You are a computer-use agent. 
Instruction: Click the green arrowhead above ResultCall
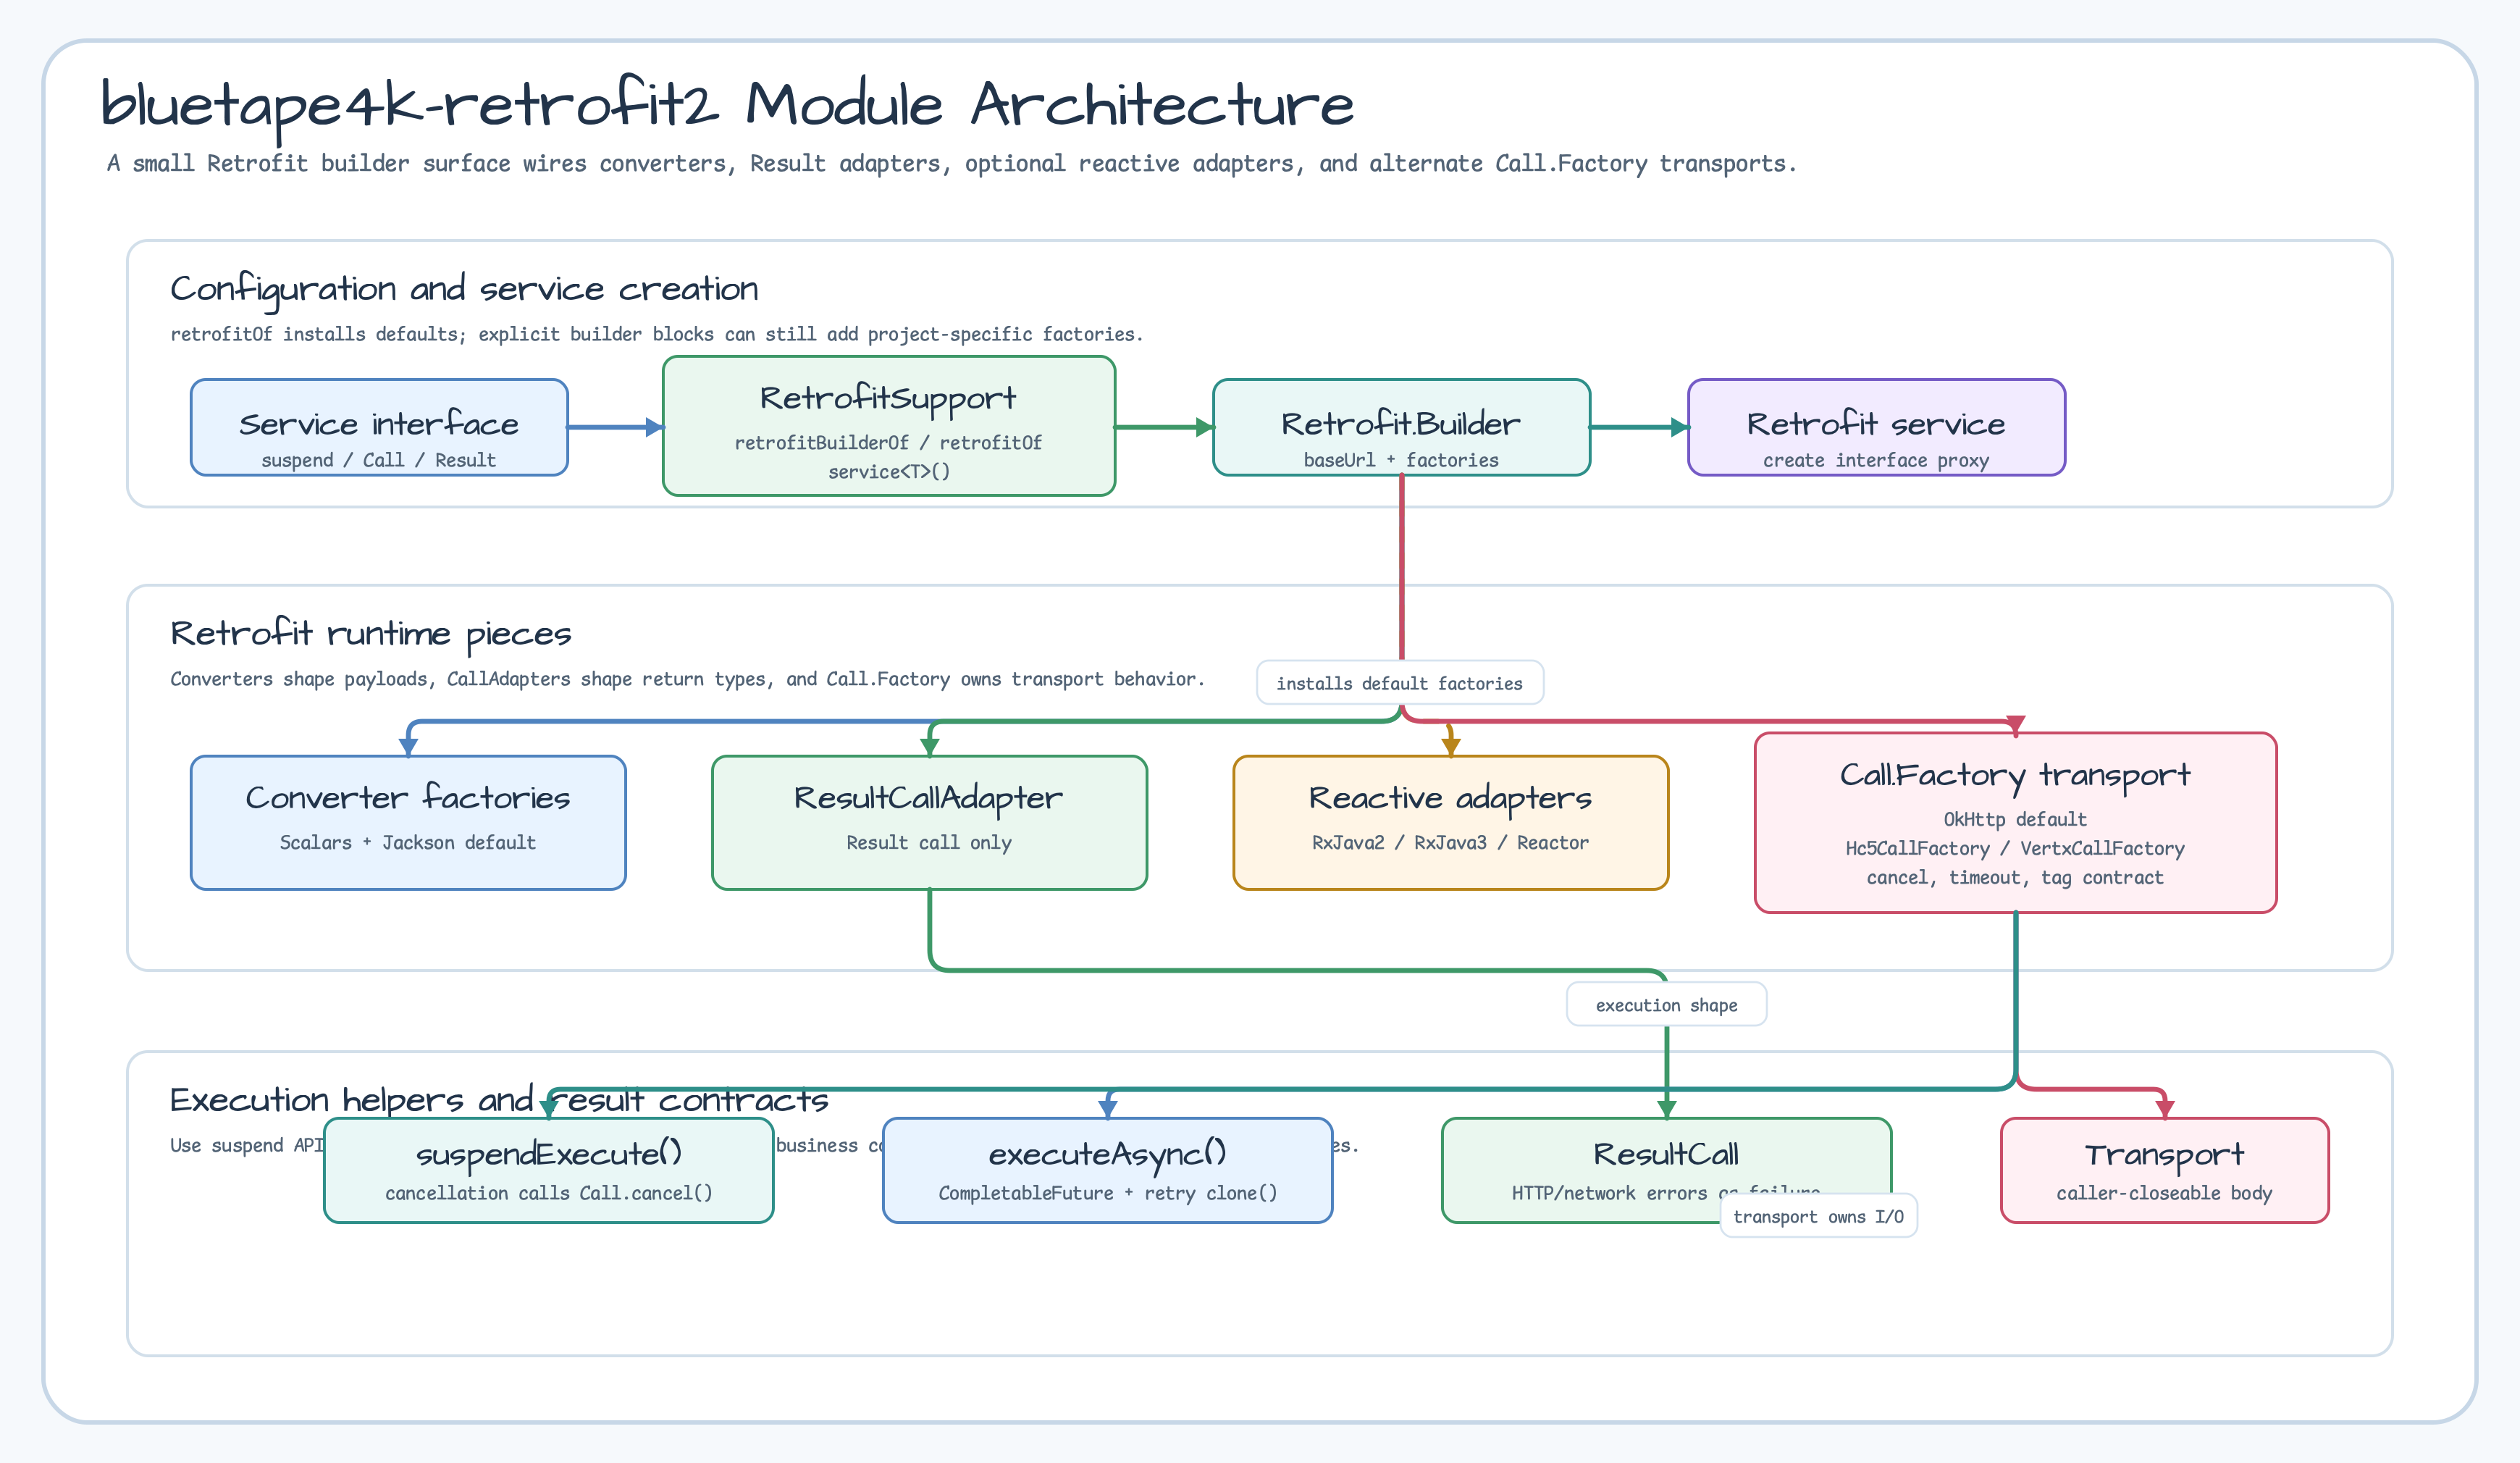(x=1667, y=1108)
